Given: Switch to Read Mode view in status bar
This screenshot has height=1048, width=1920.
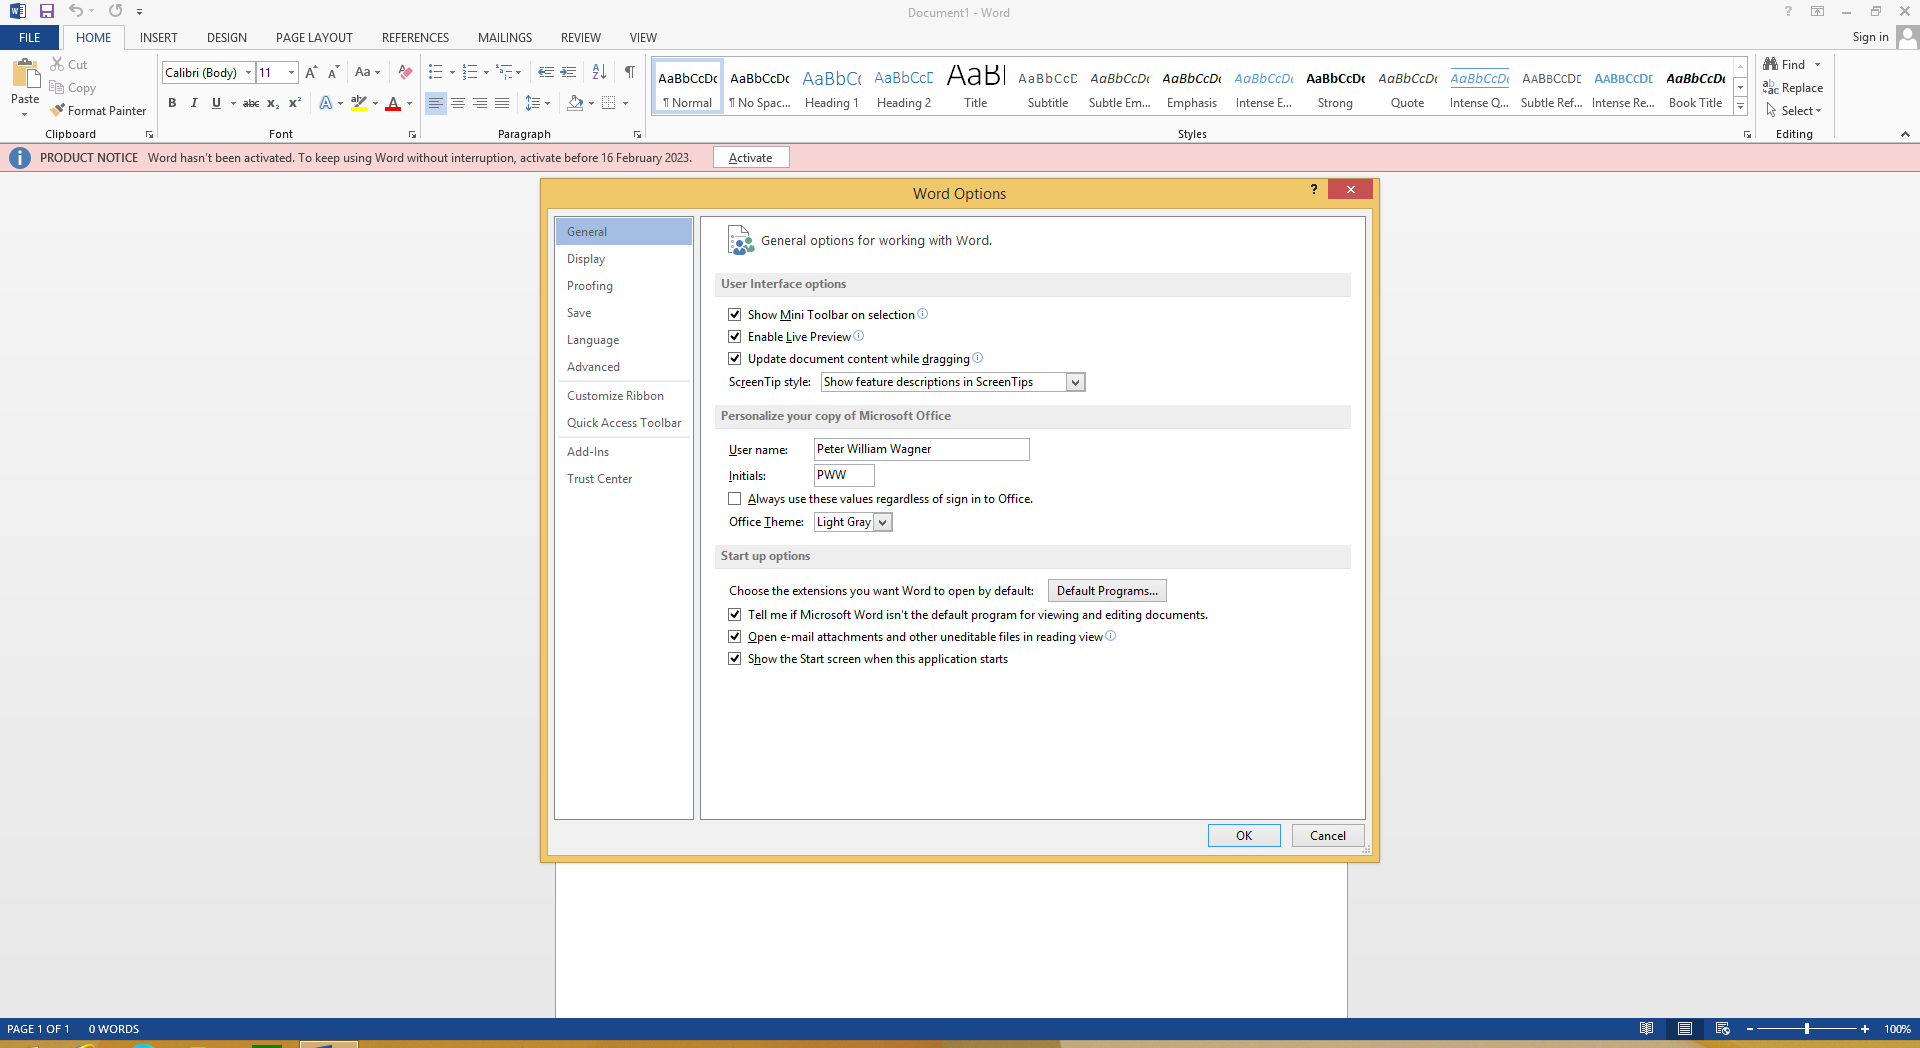Looking at the screenshot, I should [1646, 1029].
